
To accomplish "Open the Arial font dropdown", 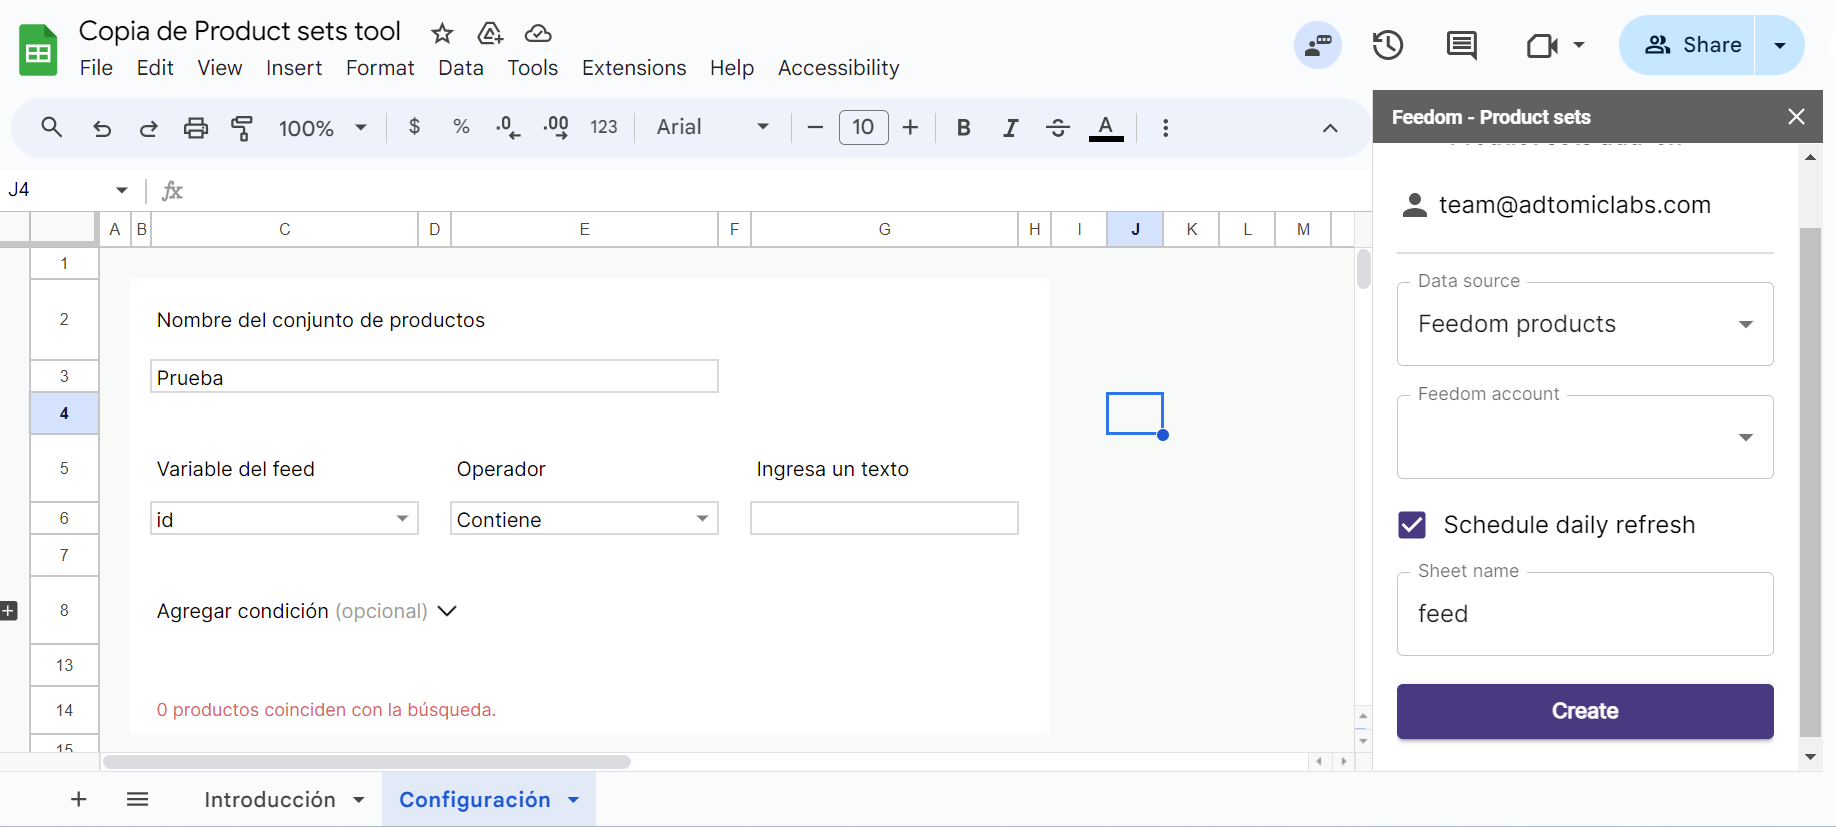I will (x=712, y=127).
